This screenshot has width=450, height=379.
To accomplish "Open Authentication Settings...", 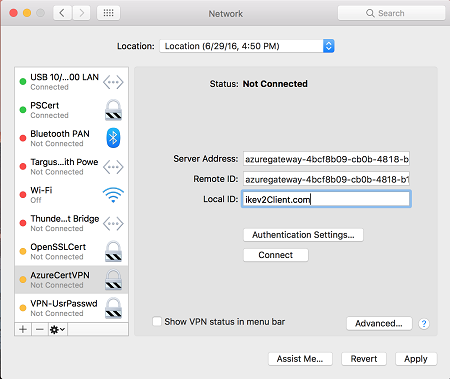I will (x=303, y=235).
